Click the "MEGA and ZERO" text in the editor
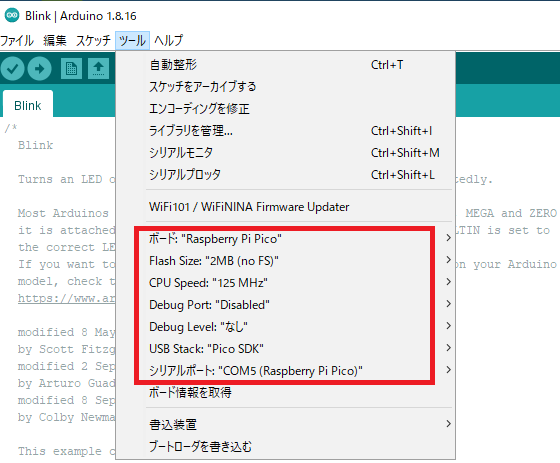The image size is (560, 463). (x=511, y=213)
